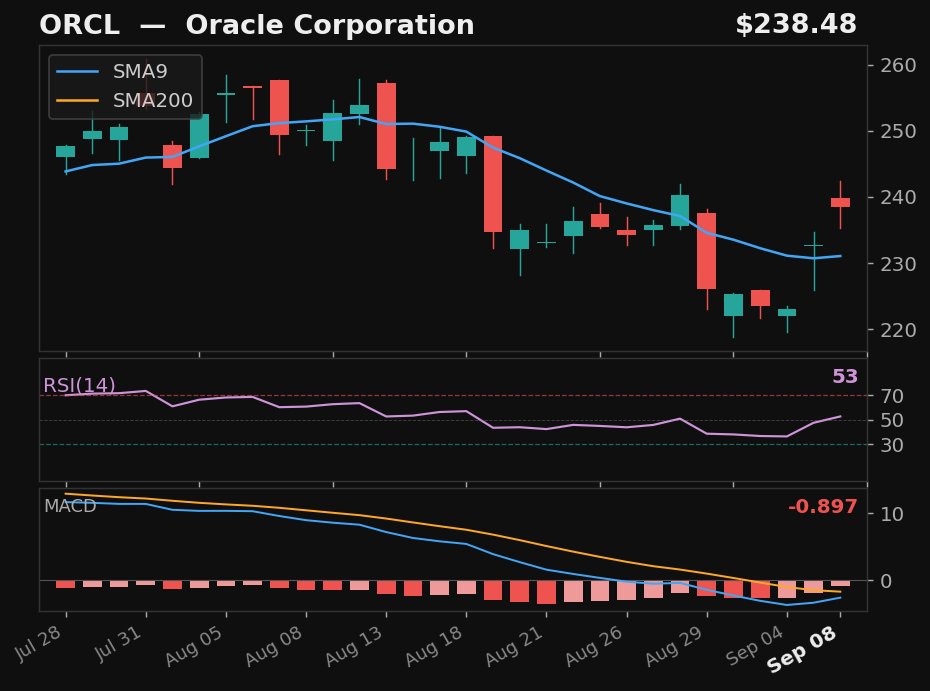Screen dimensions: 930x691
Task: Click the bold Sep 08 date label
Action: point(802,649)
